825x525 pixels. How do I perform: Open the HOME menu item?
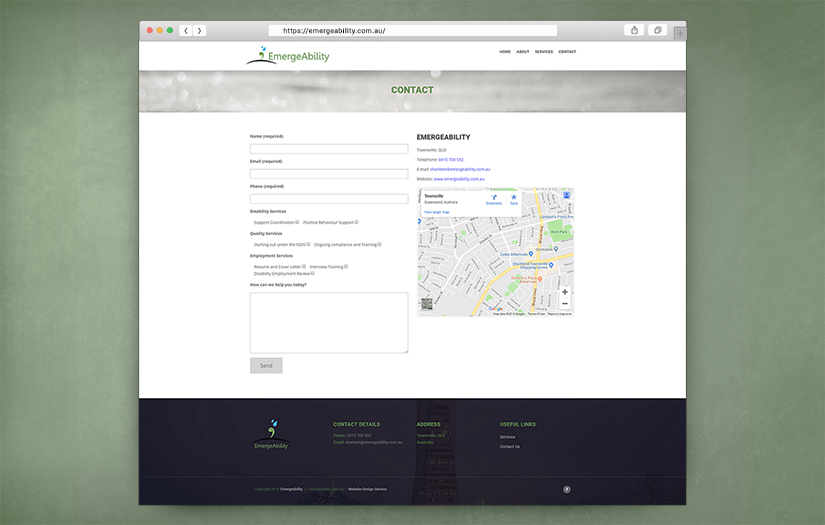coord(505,52)
